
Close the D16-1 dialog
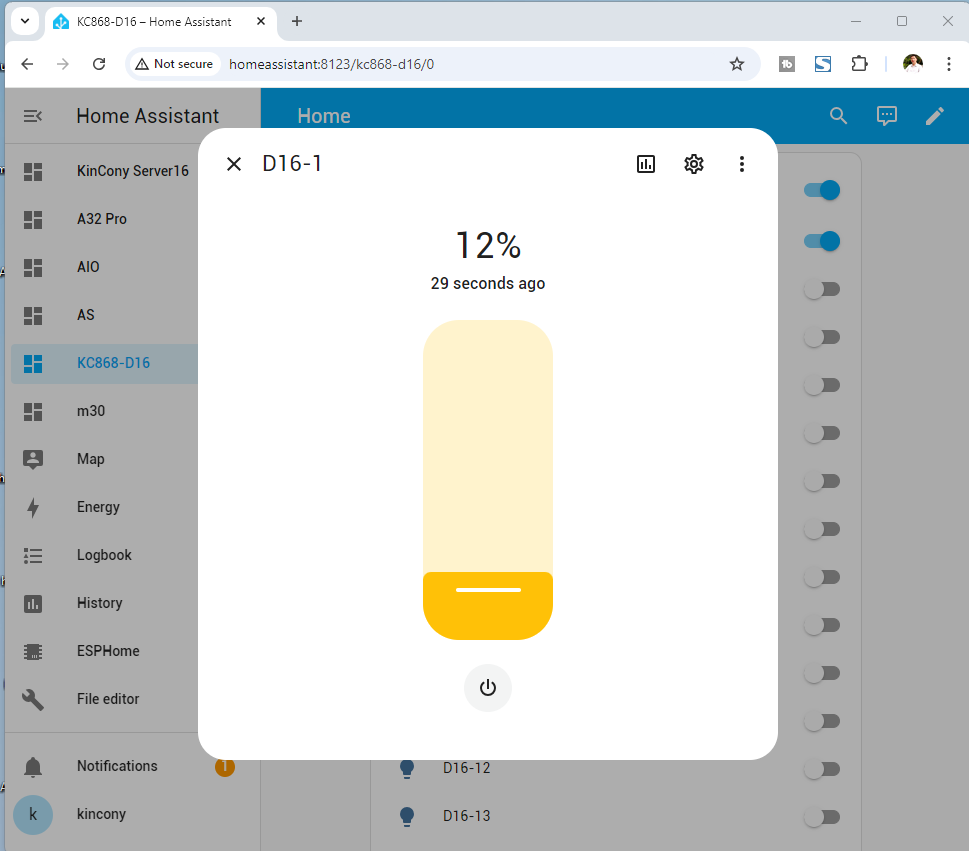pos(234,164)
